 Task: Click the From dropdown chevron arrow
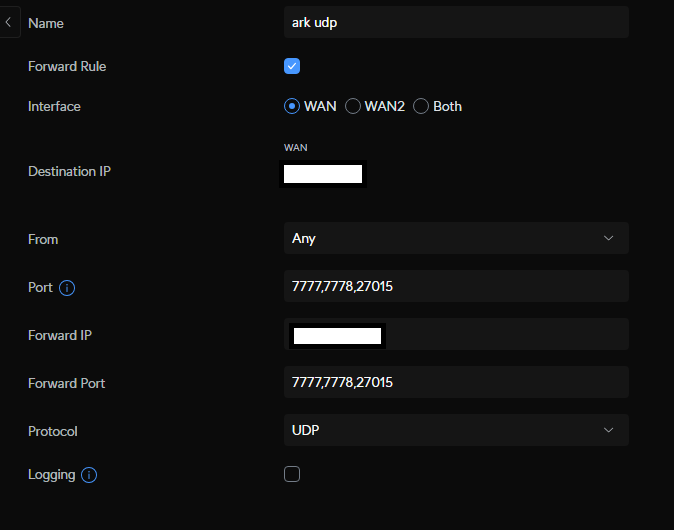(608, 238)
